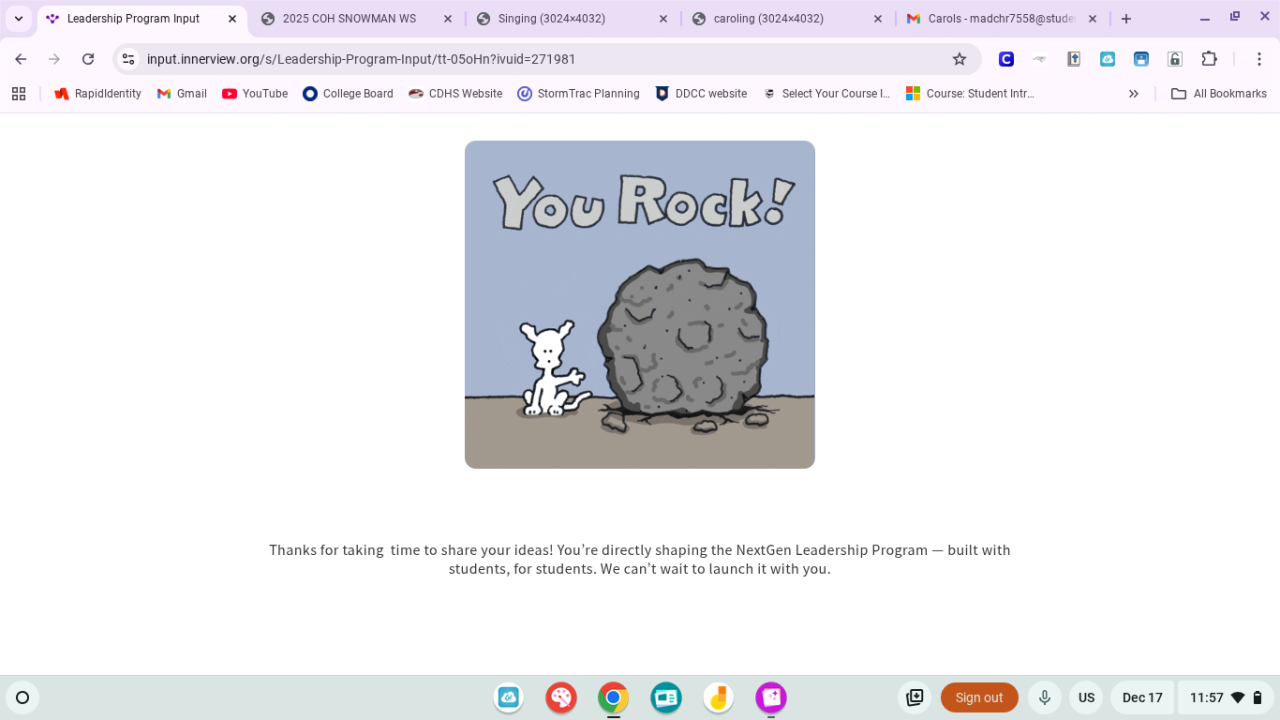Viewport: 1280px width, 720px height.
Task: Close the Leadership Program Input tab
Action: [232, 19]
